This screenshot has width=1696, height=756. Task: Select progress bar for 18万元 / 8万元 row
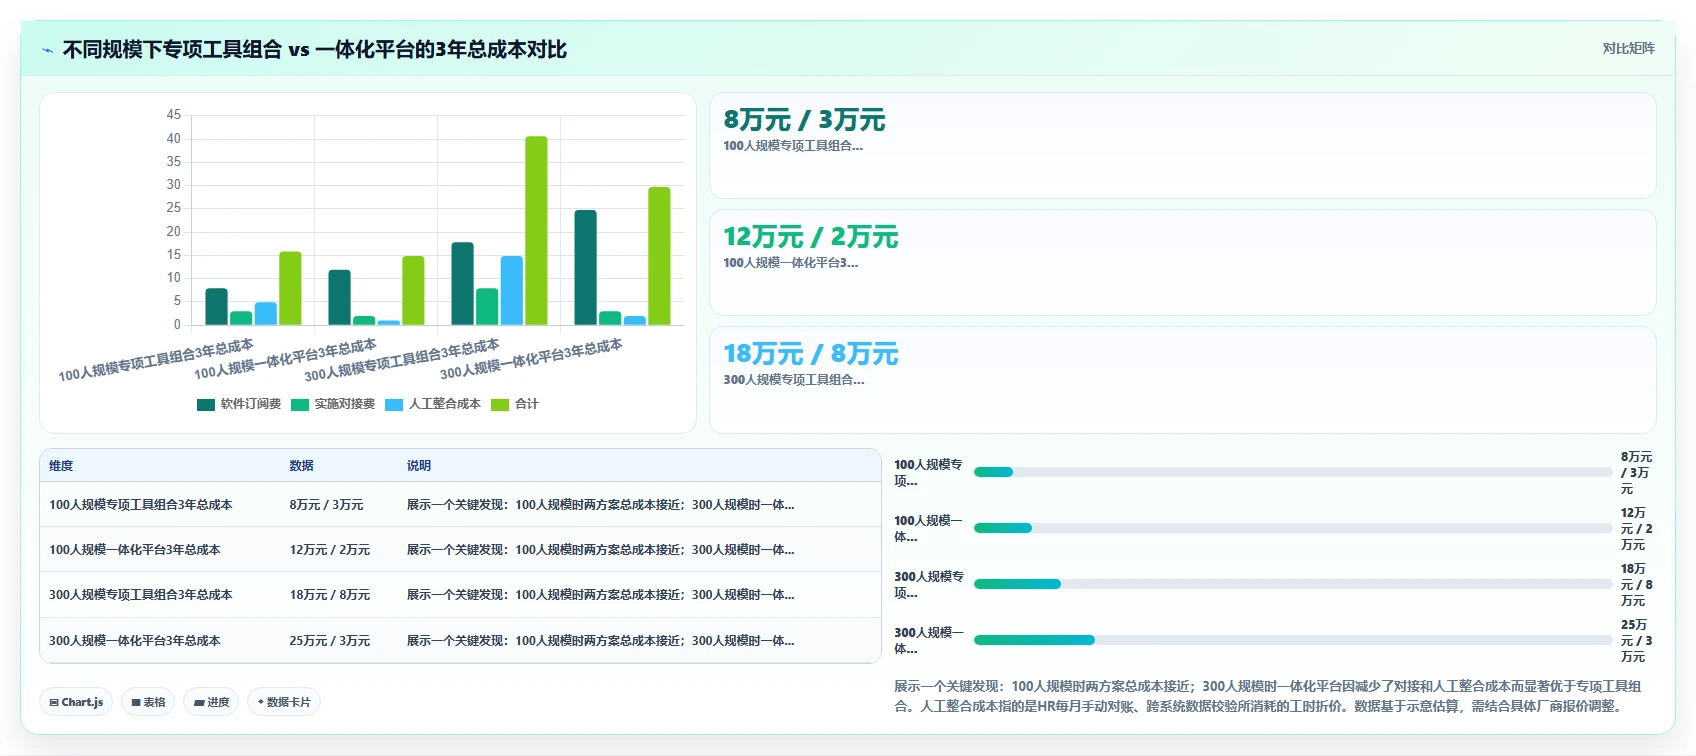(x=1293, y=584)
